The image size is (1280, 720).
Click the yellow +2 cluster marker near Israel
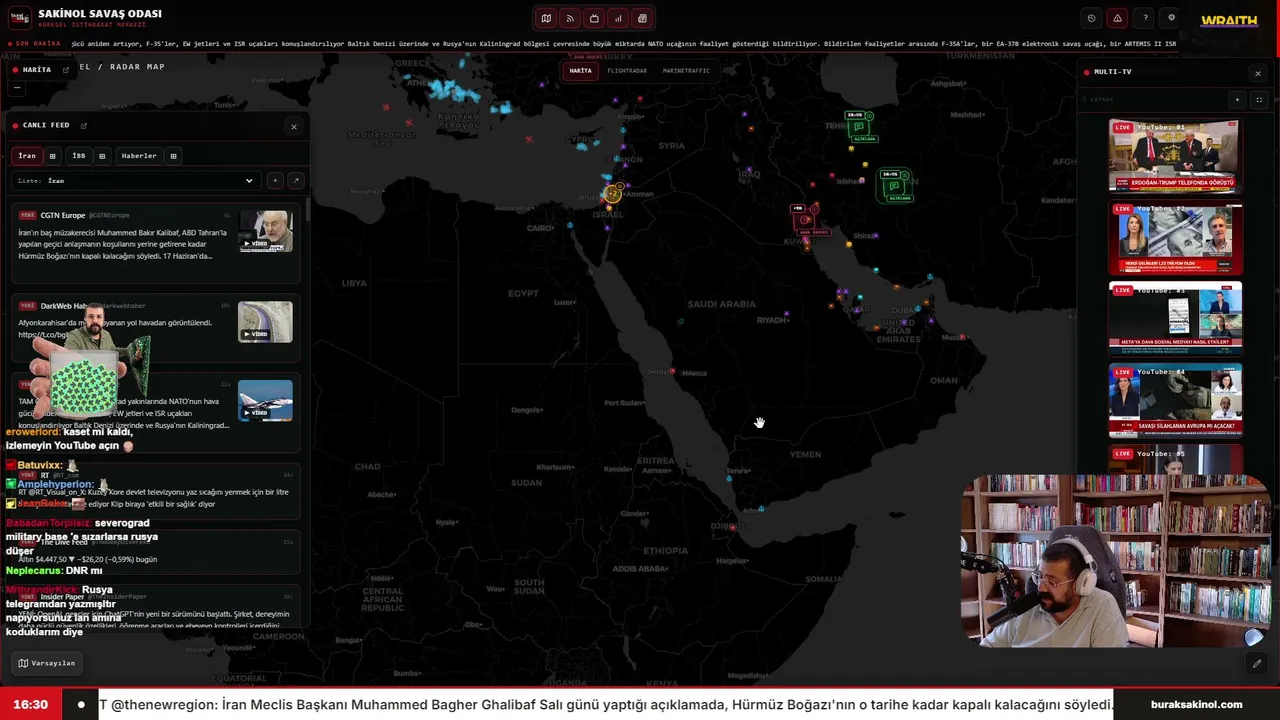[x=612, y=193]
